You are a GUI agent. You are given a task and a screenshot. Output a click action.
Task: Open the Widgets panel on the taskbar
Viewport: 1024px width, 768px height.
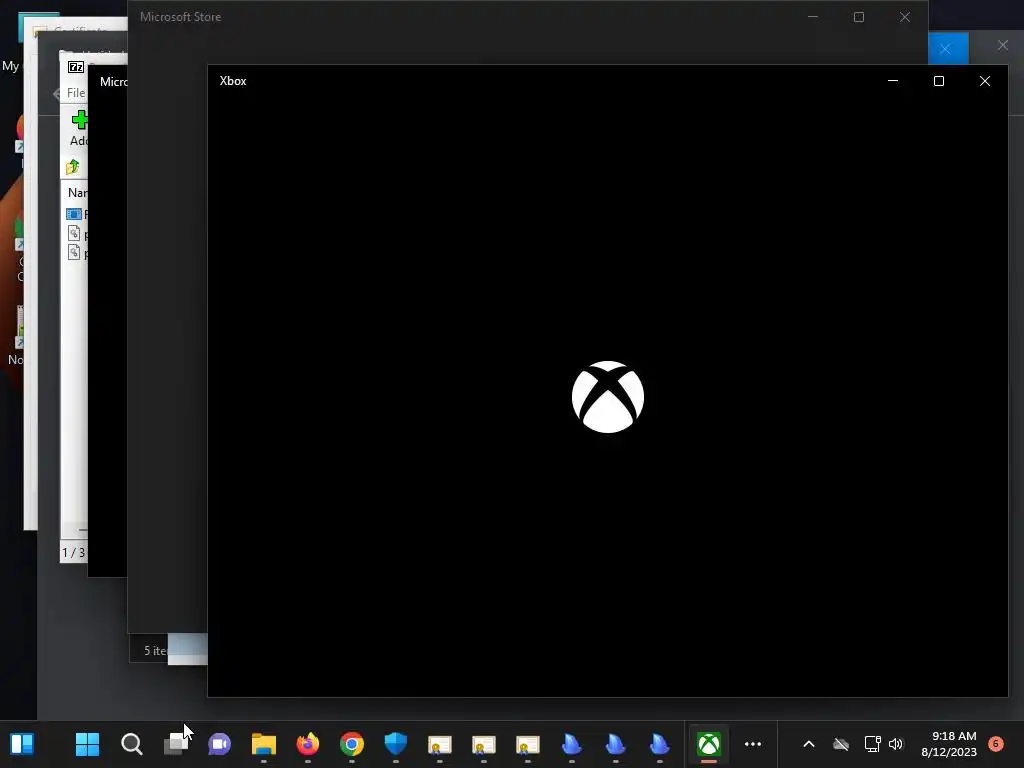[22, 744]
